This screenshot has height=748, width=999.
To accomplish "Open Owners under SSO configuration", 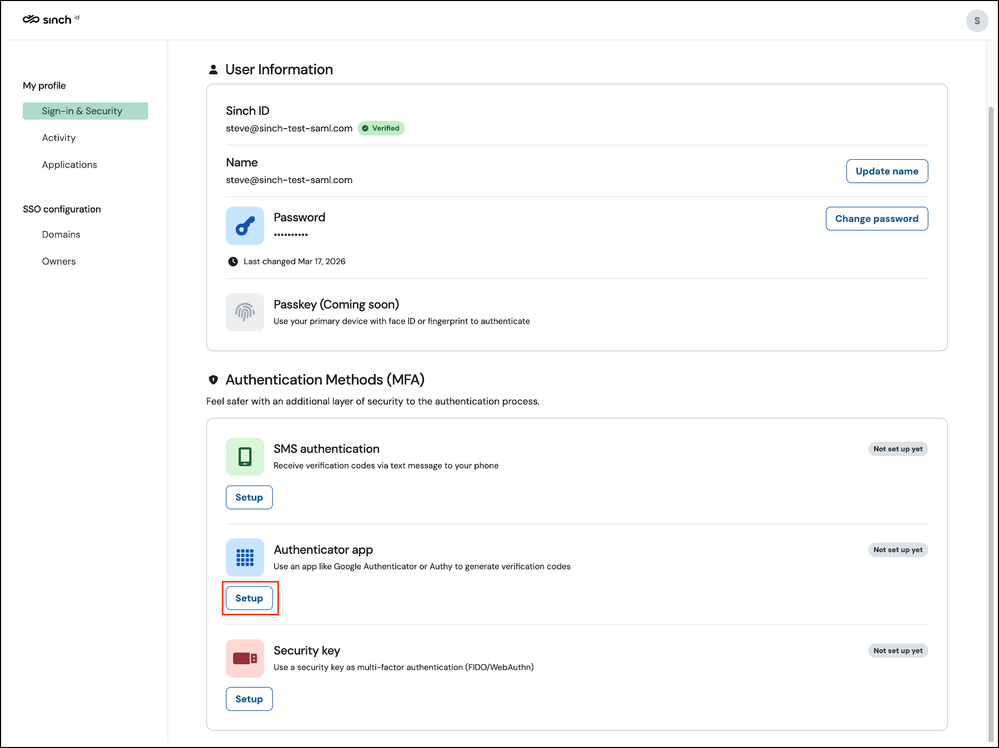I will tap(59, 261).
